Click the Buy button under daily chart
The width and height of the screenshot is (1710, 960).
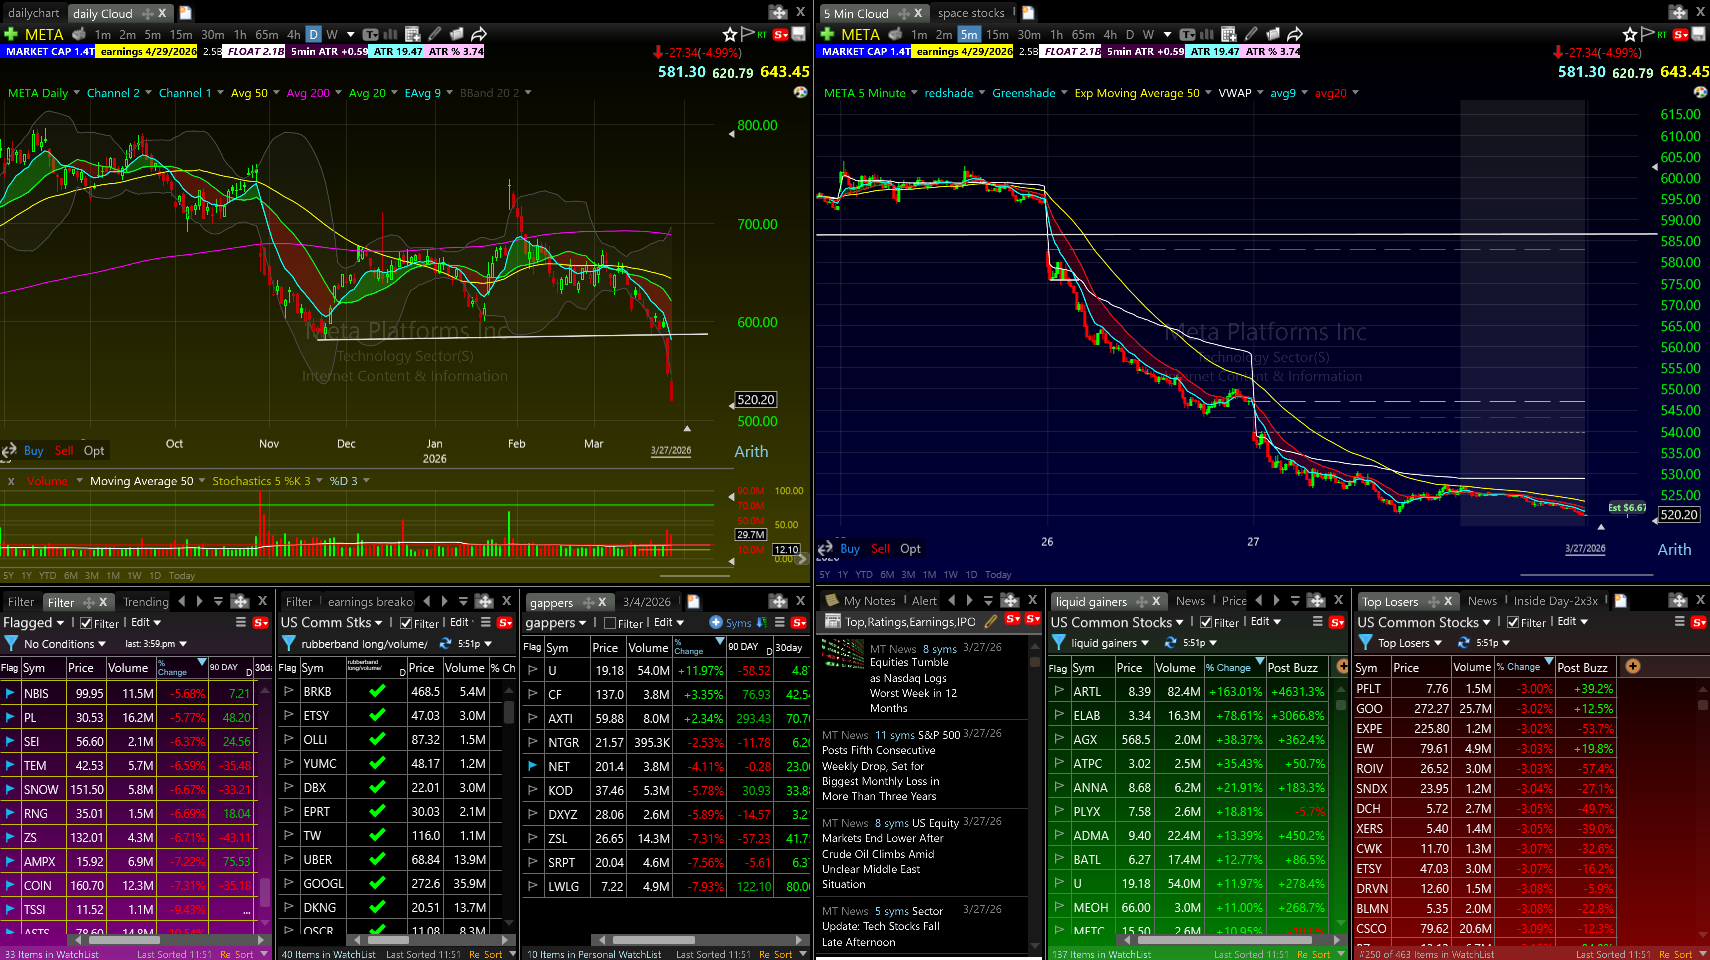(x=33, y=451)
